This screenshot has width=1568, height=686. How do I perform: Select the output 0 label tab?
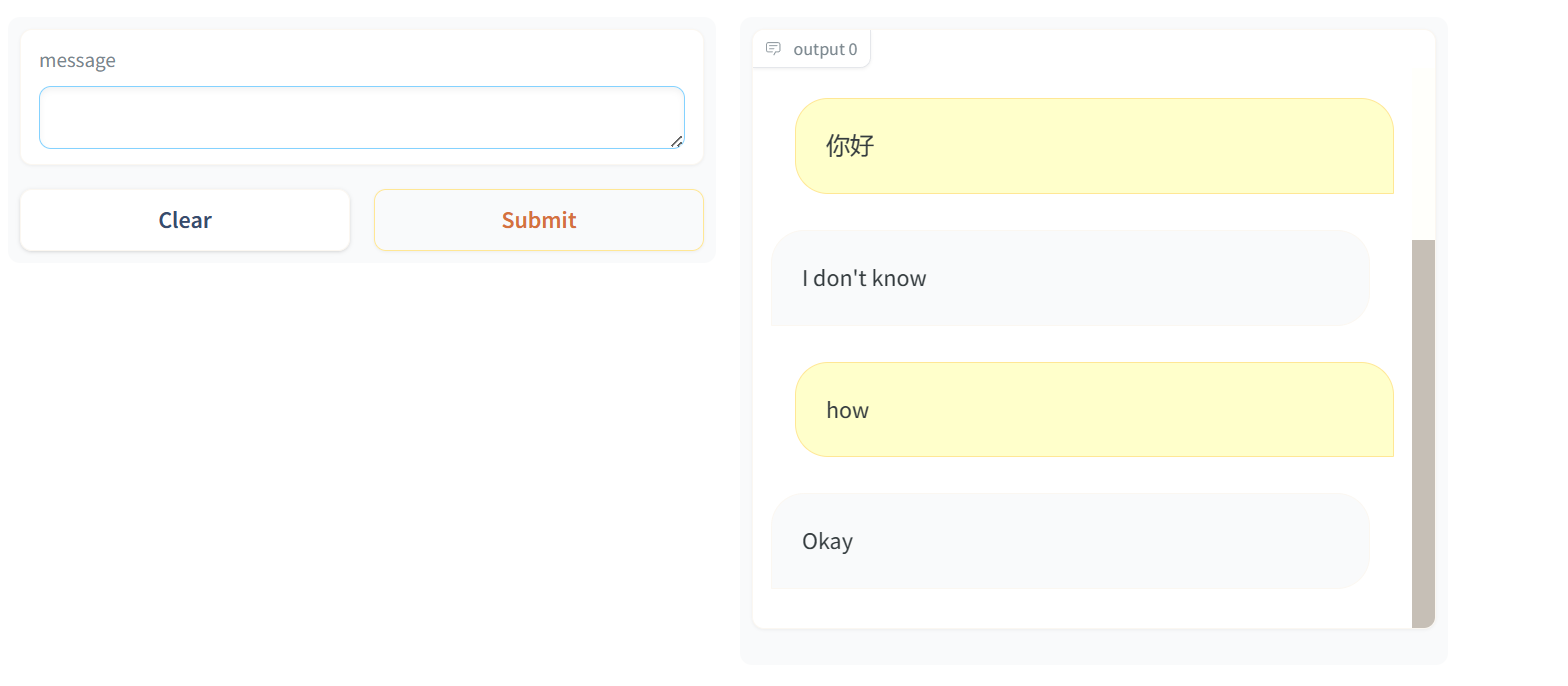tap(811, 49)
